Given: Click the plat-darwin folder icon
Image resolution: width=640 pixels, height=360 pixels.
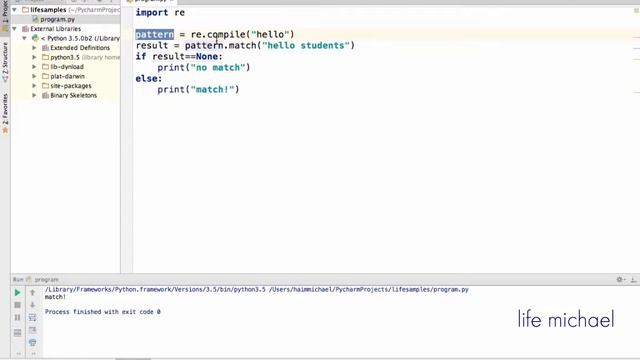Looking at the screenshot, I should click(45, 76).
